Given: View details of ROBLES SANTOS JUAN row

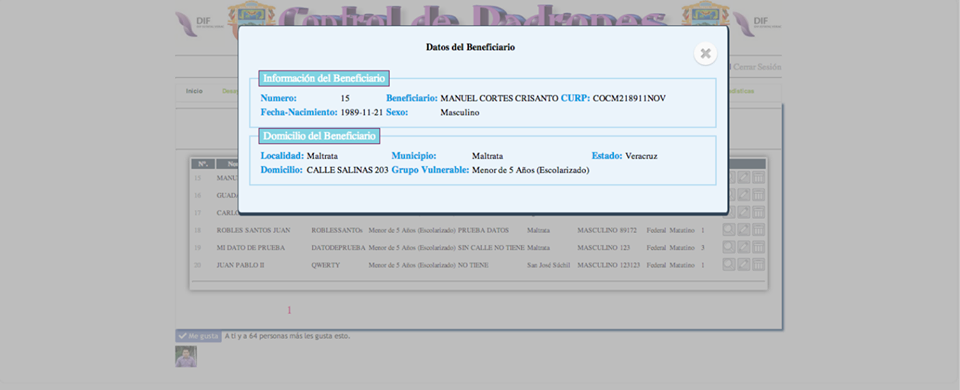Looking at the screenshot, I should [x=729, y=230].
